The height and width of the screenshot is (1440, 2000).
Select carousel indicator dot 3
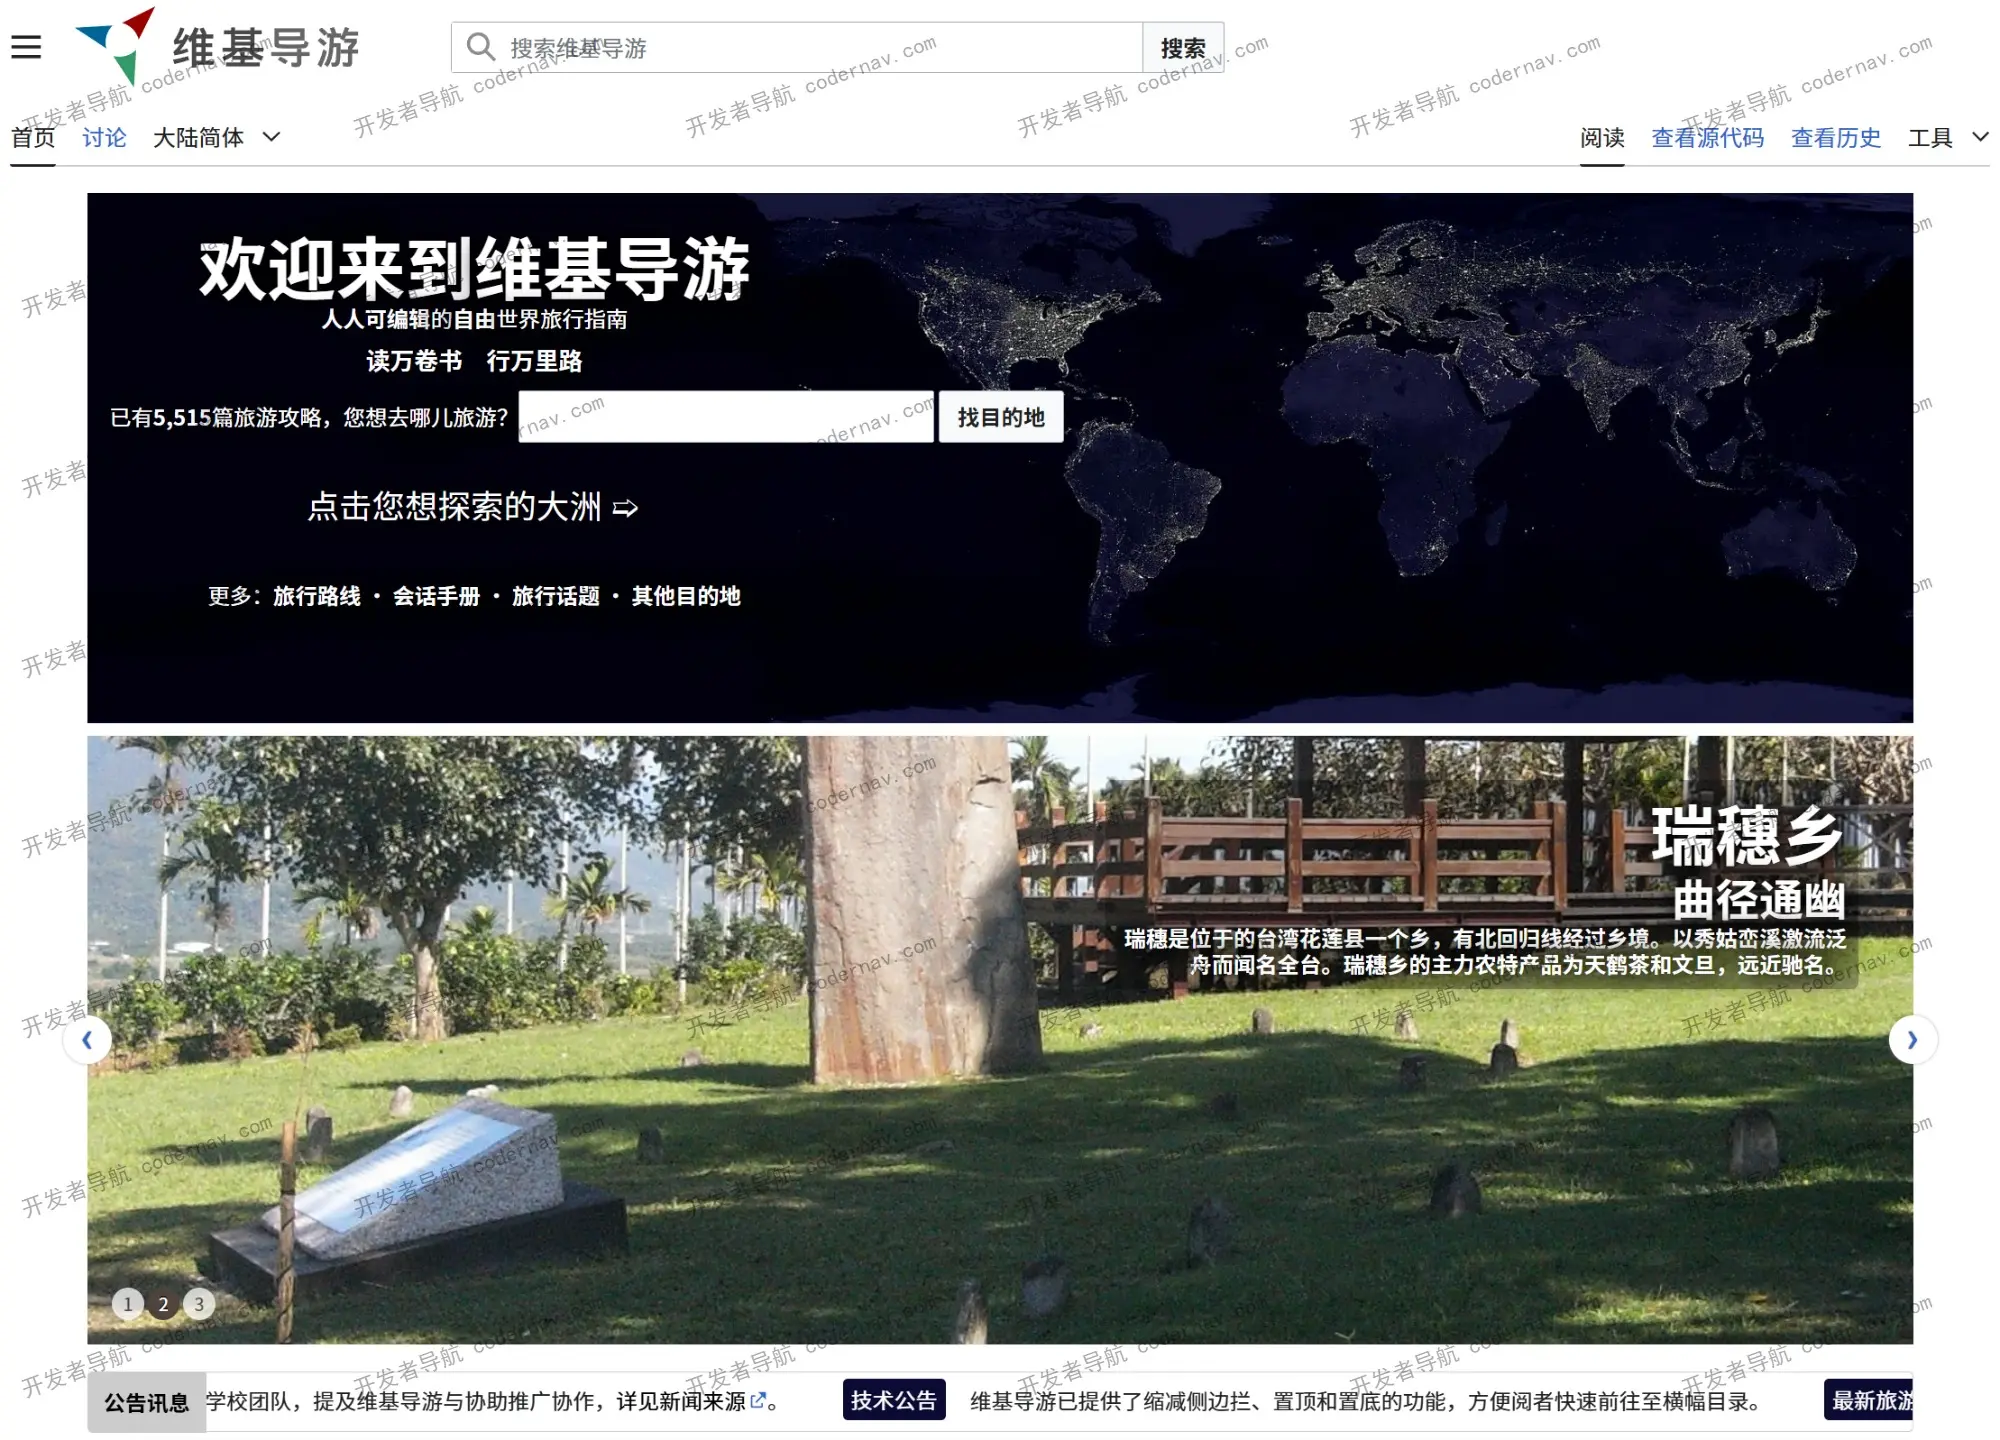[x=199, y=1303]
